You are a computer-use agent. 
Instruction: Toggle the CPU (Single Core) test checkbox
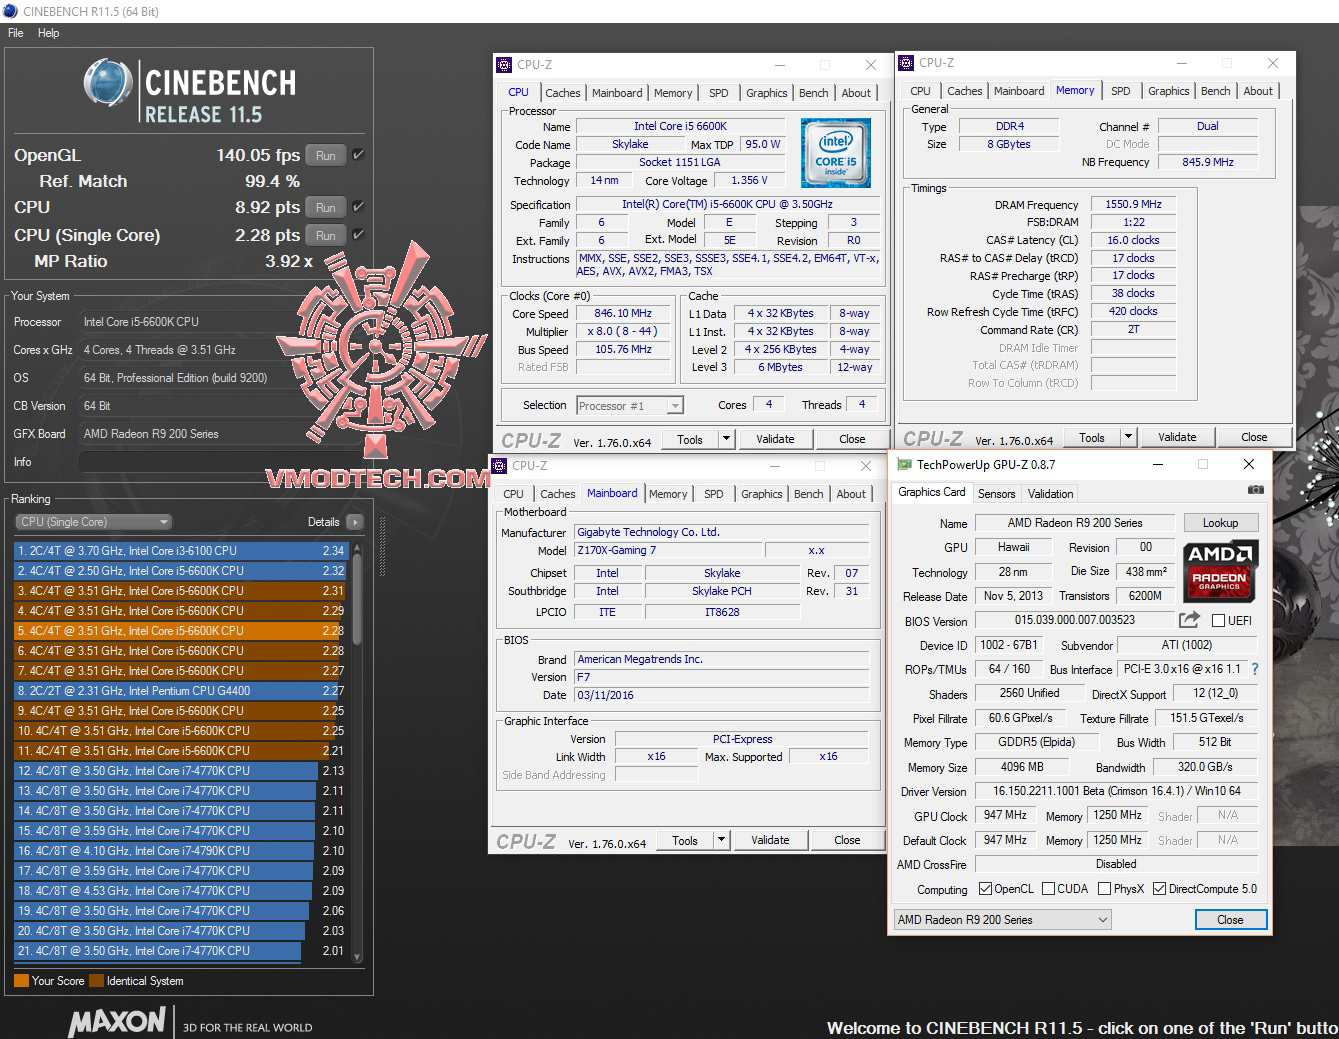tap(358, 235)
